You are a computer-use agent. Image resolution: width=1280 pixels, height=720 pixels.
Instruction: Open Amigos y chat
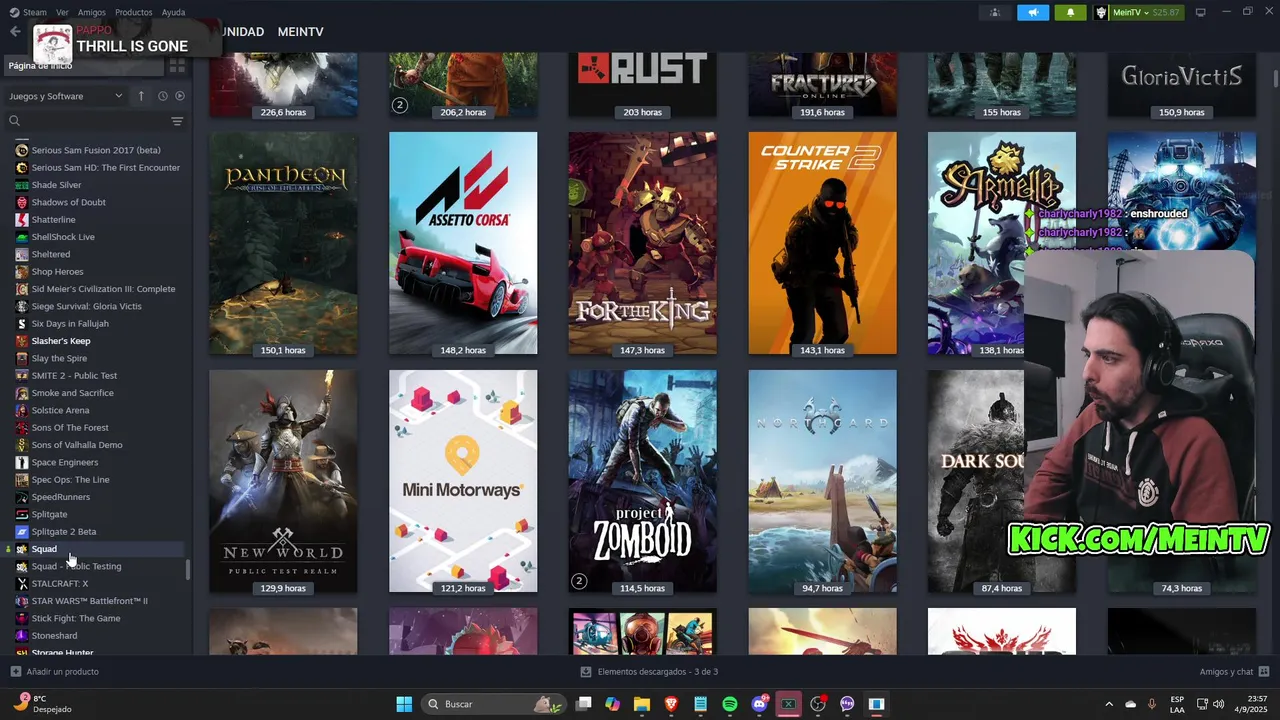pyautogui.click(x=1234, y=672)
